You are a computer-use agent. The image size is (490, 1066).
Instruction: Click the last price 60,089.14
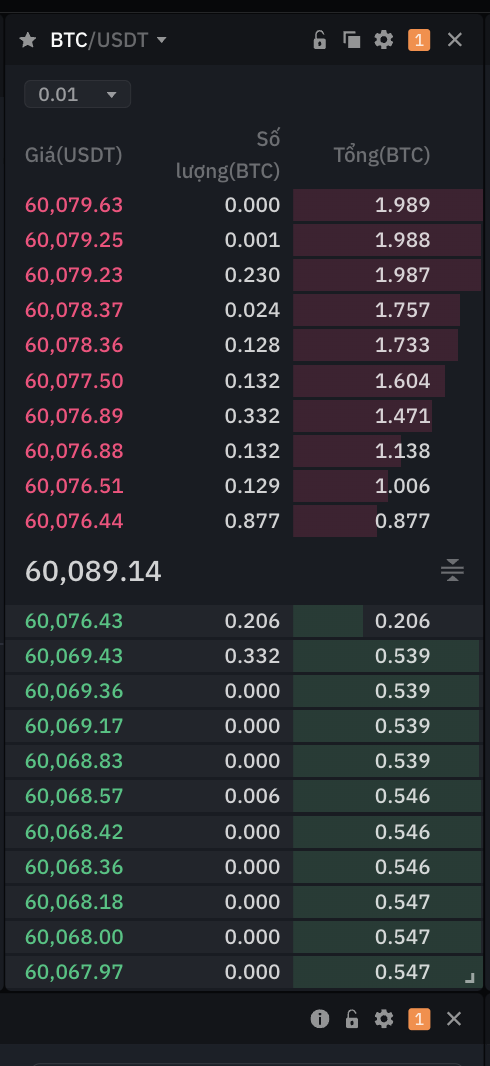click(93, 571)
